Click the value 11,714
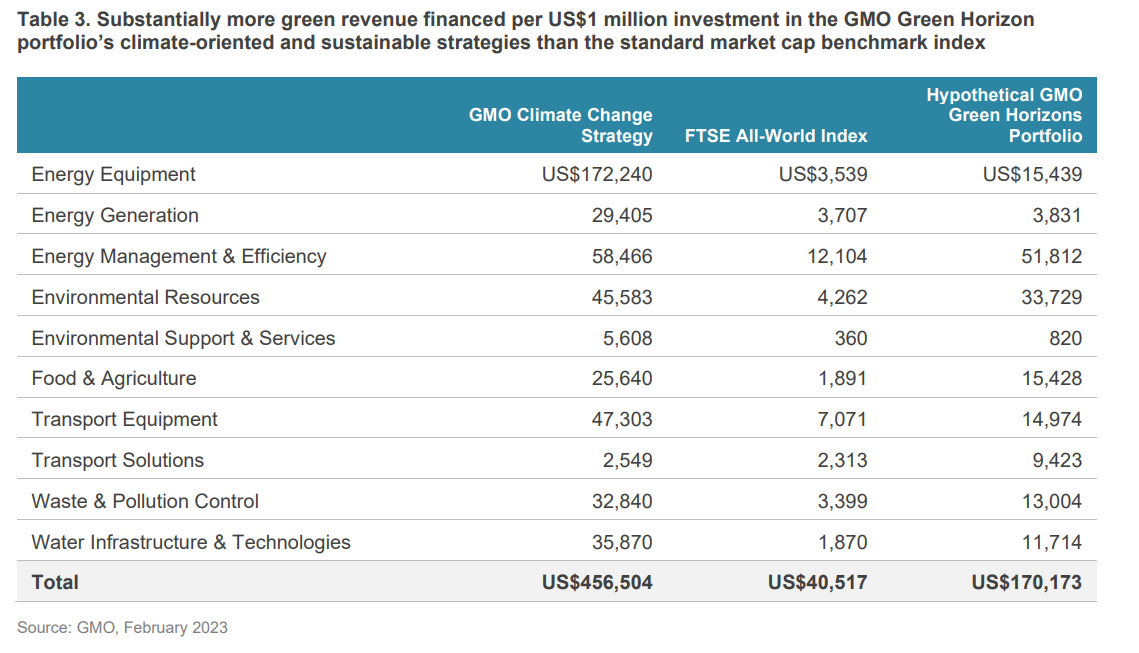This screenshot has height=653, width=1139. point(1052,543)
